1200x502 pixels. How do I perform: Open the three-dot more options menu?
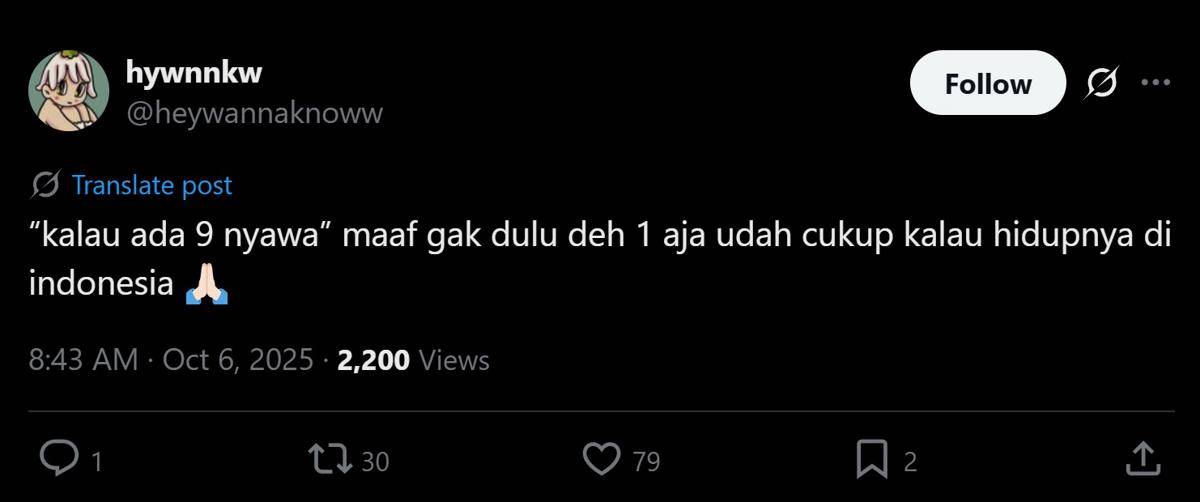[x=1155, y=82]
